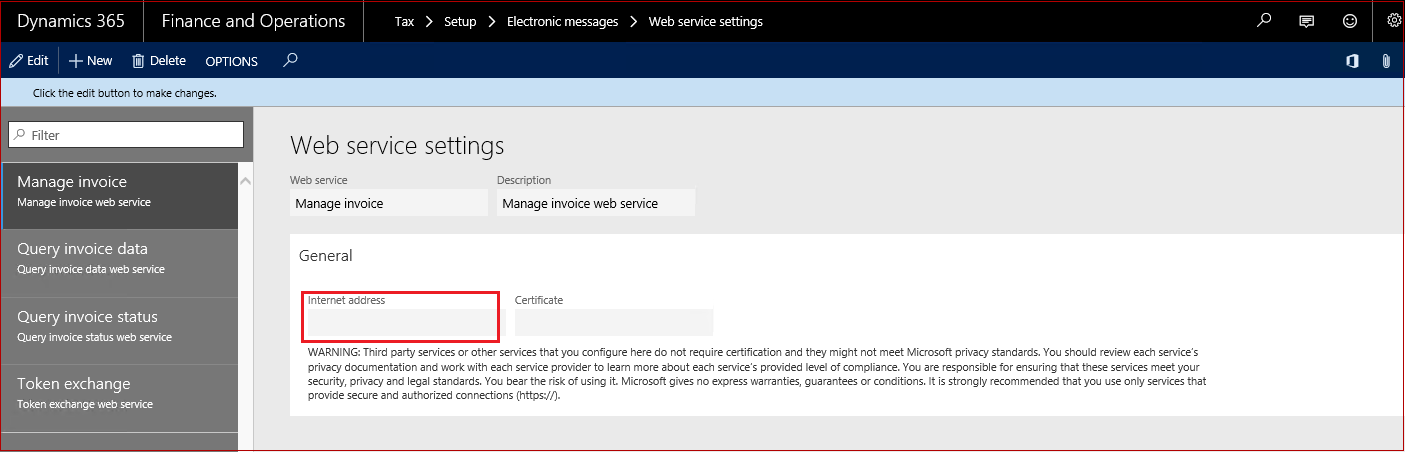1405x452 pixels.
Task: Open the Dynamics 365 home
Action: tap(71, 21)
